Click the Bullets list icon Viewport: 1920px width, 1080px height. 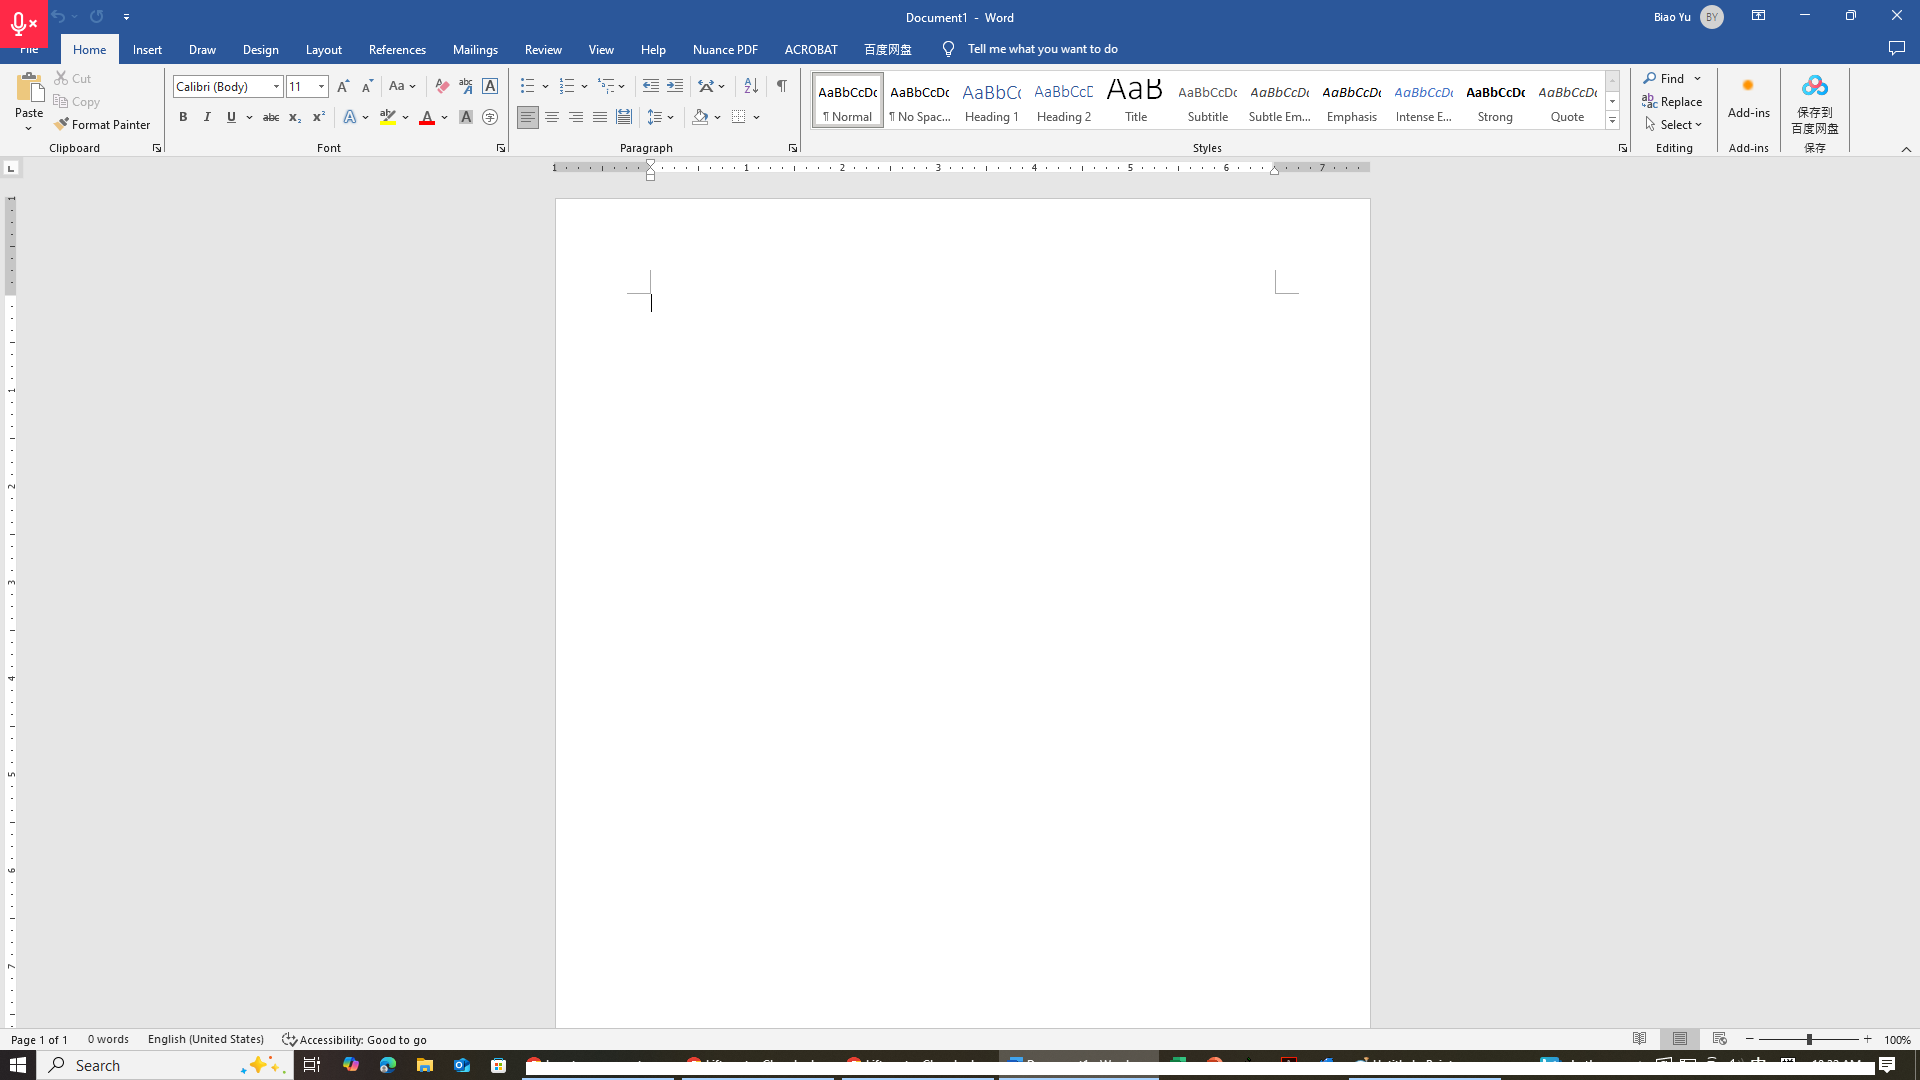click(528, 86)
